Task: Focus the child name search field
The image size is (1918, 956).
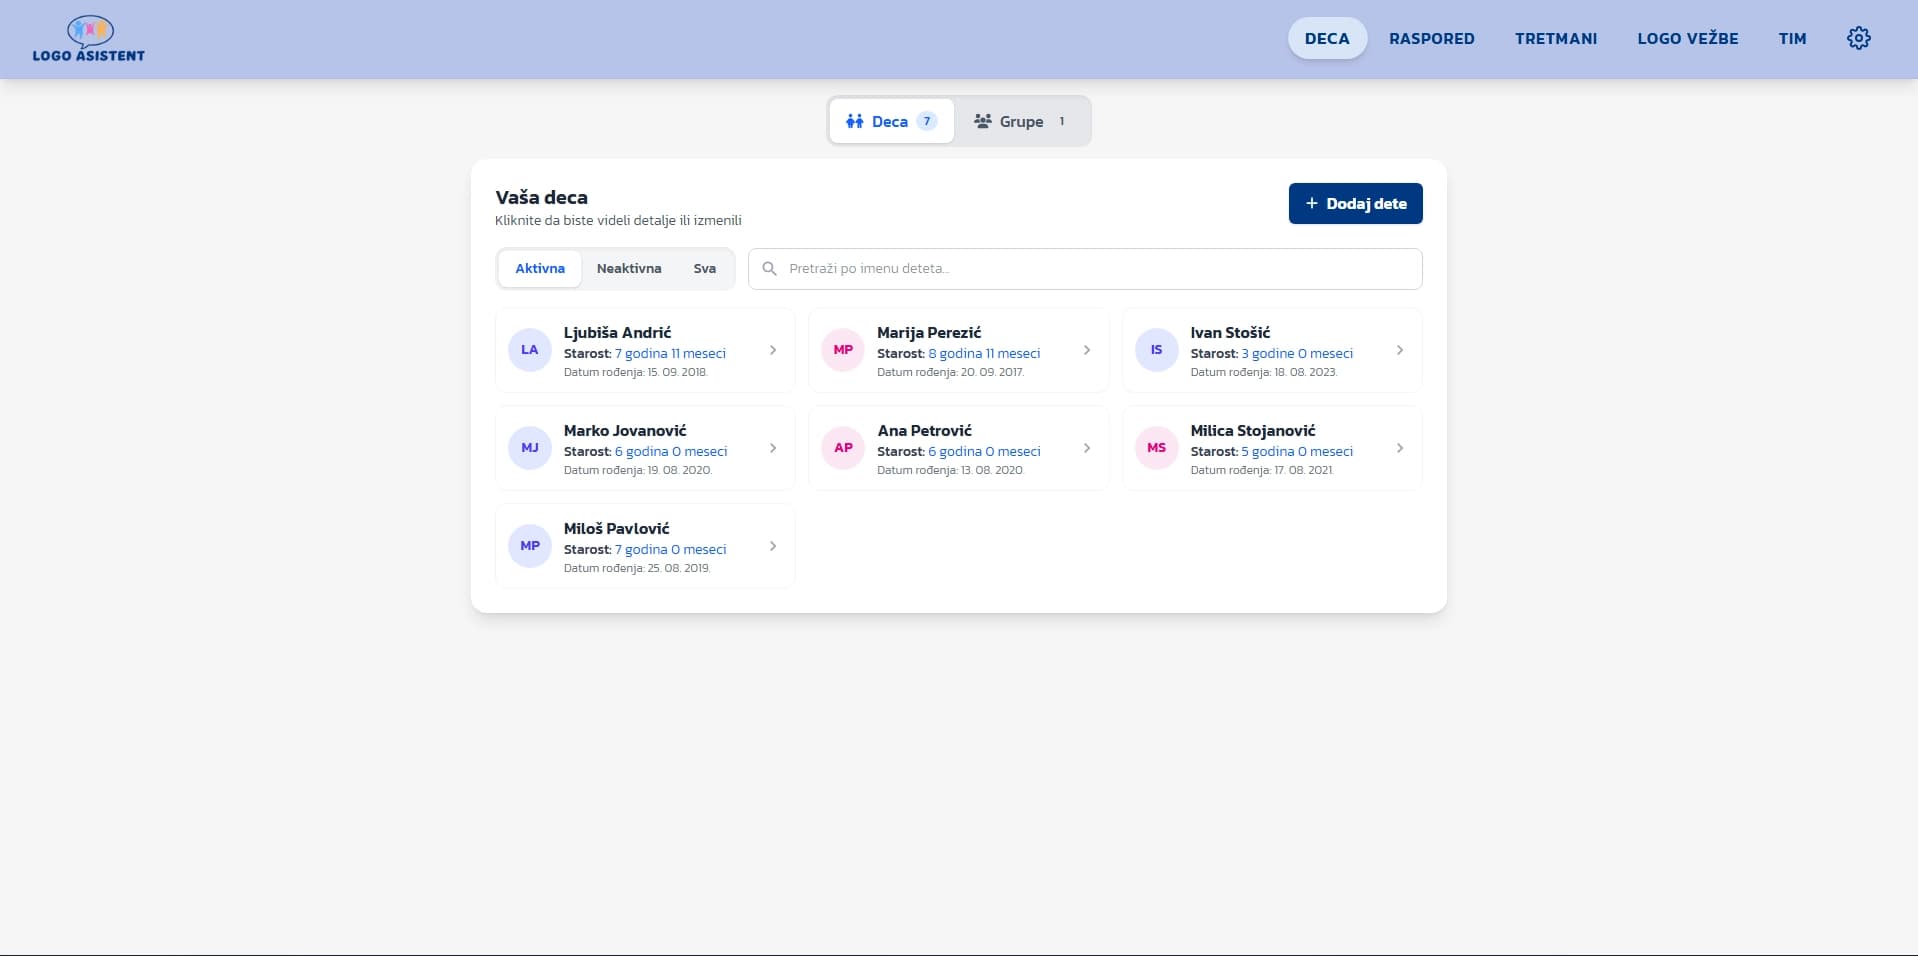Action: click(1085, 269)
